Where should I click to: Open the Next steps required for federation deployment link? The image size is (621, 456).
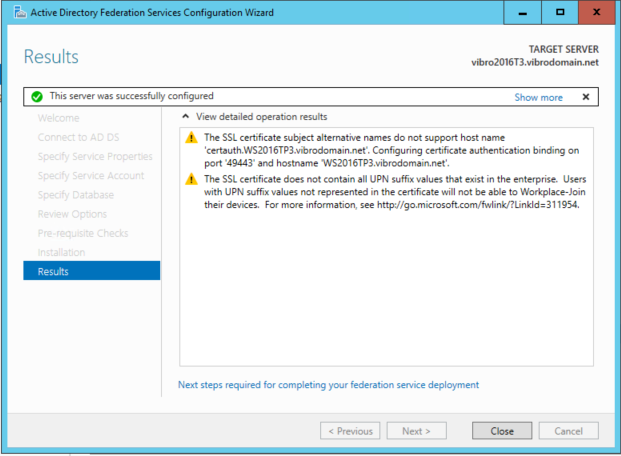pos(328,385)
